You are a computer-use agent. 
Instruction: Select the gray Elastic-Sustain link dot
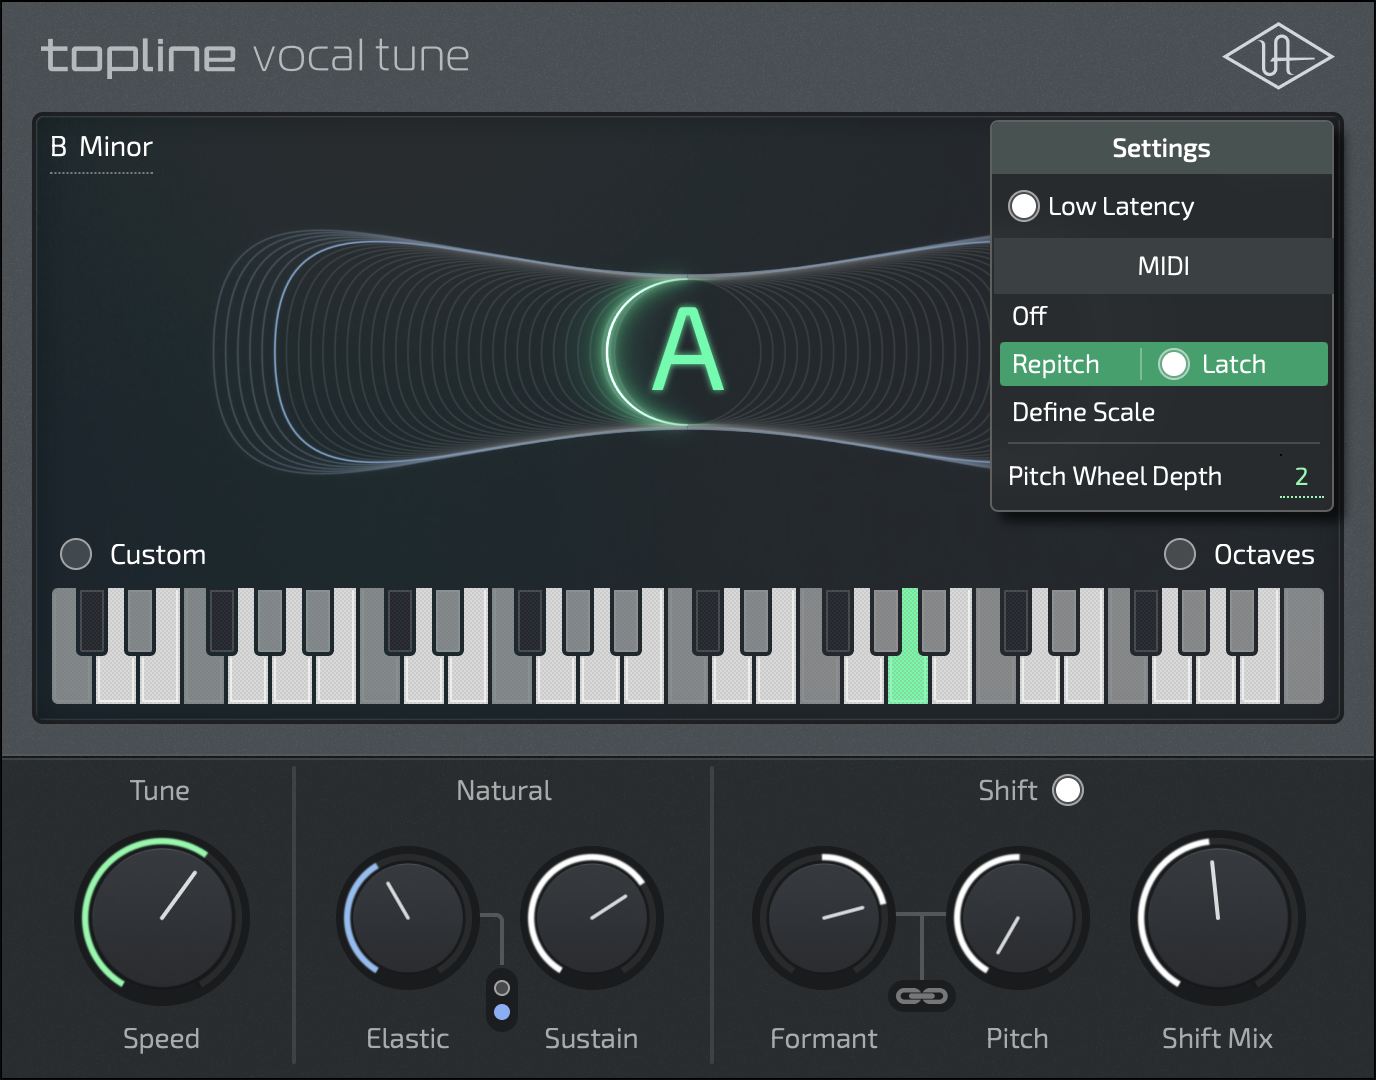pyautogui.click(x=502, y=988)
